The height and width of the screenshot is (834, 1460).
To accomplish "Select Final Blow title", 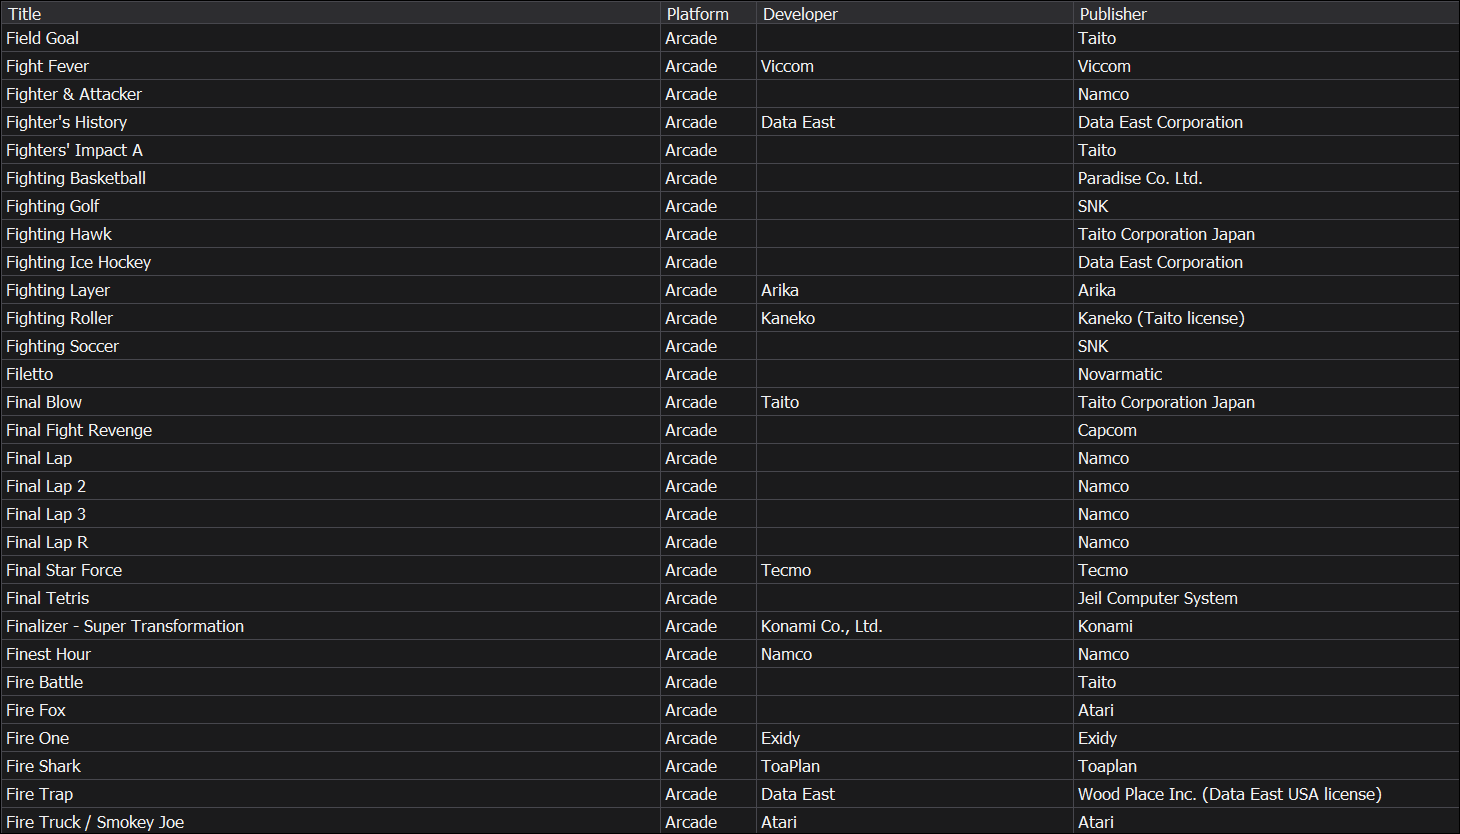I will coord(44,402).
